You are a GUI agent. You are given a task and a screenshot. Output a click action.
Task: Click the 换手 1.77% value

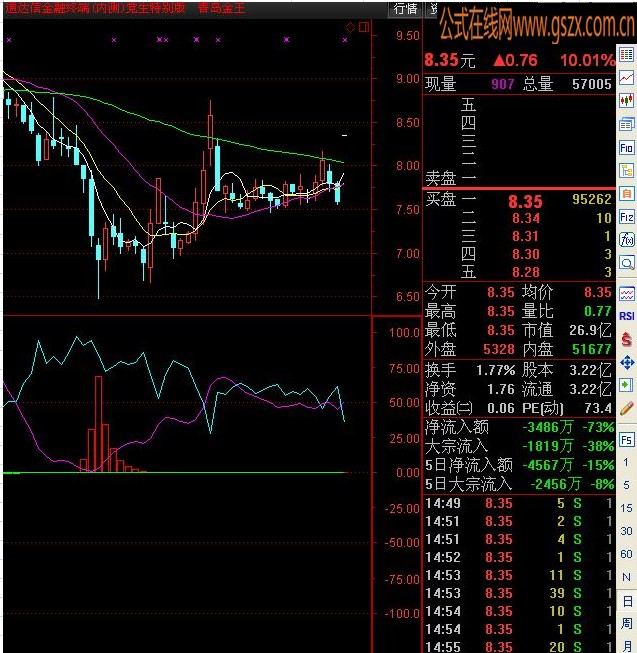495,370
